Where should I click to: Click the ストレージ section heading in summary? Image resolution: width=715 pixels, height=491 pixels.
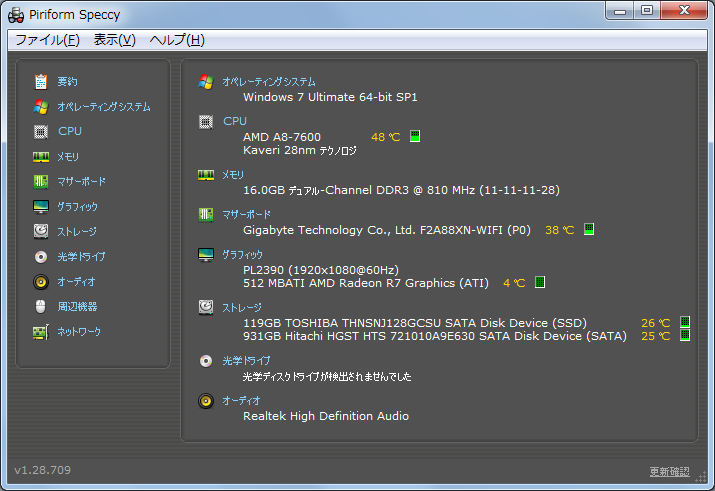[x=242, y=307]
